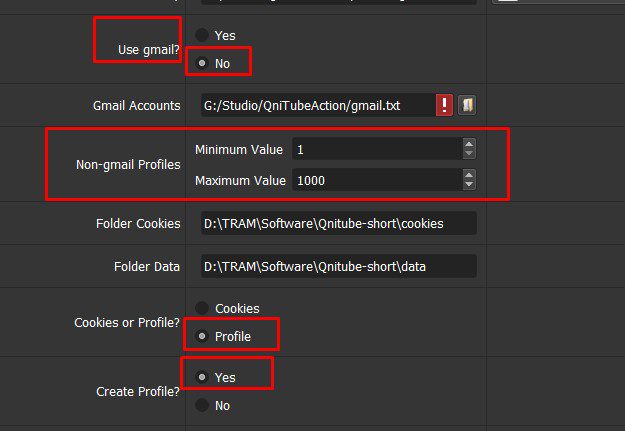Increase Maximum Value with up arrow
Screen dimensions: 625x431
tap(469, 175)
